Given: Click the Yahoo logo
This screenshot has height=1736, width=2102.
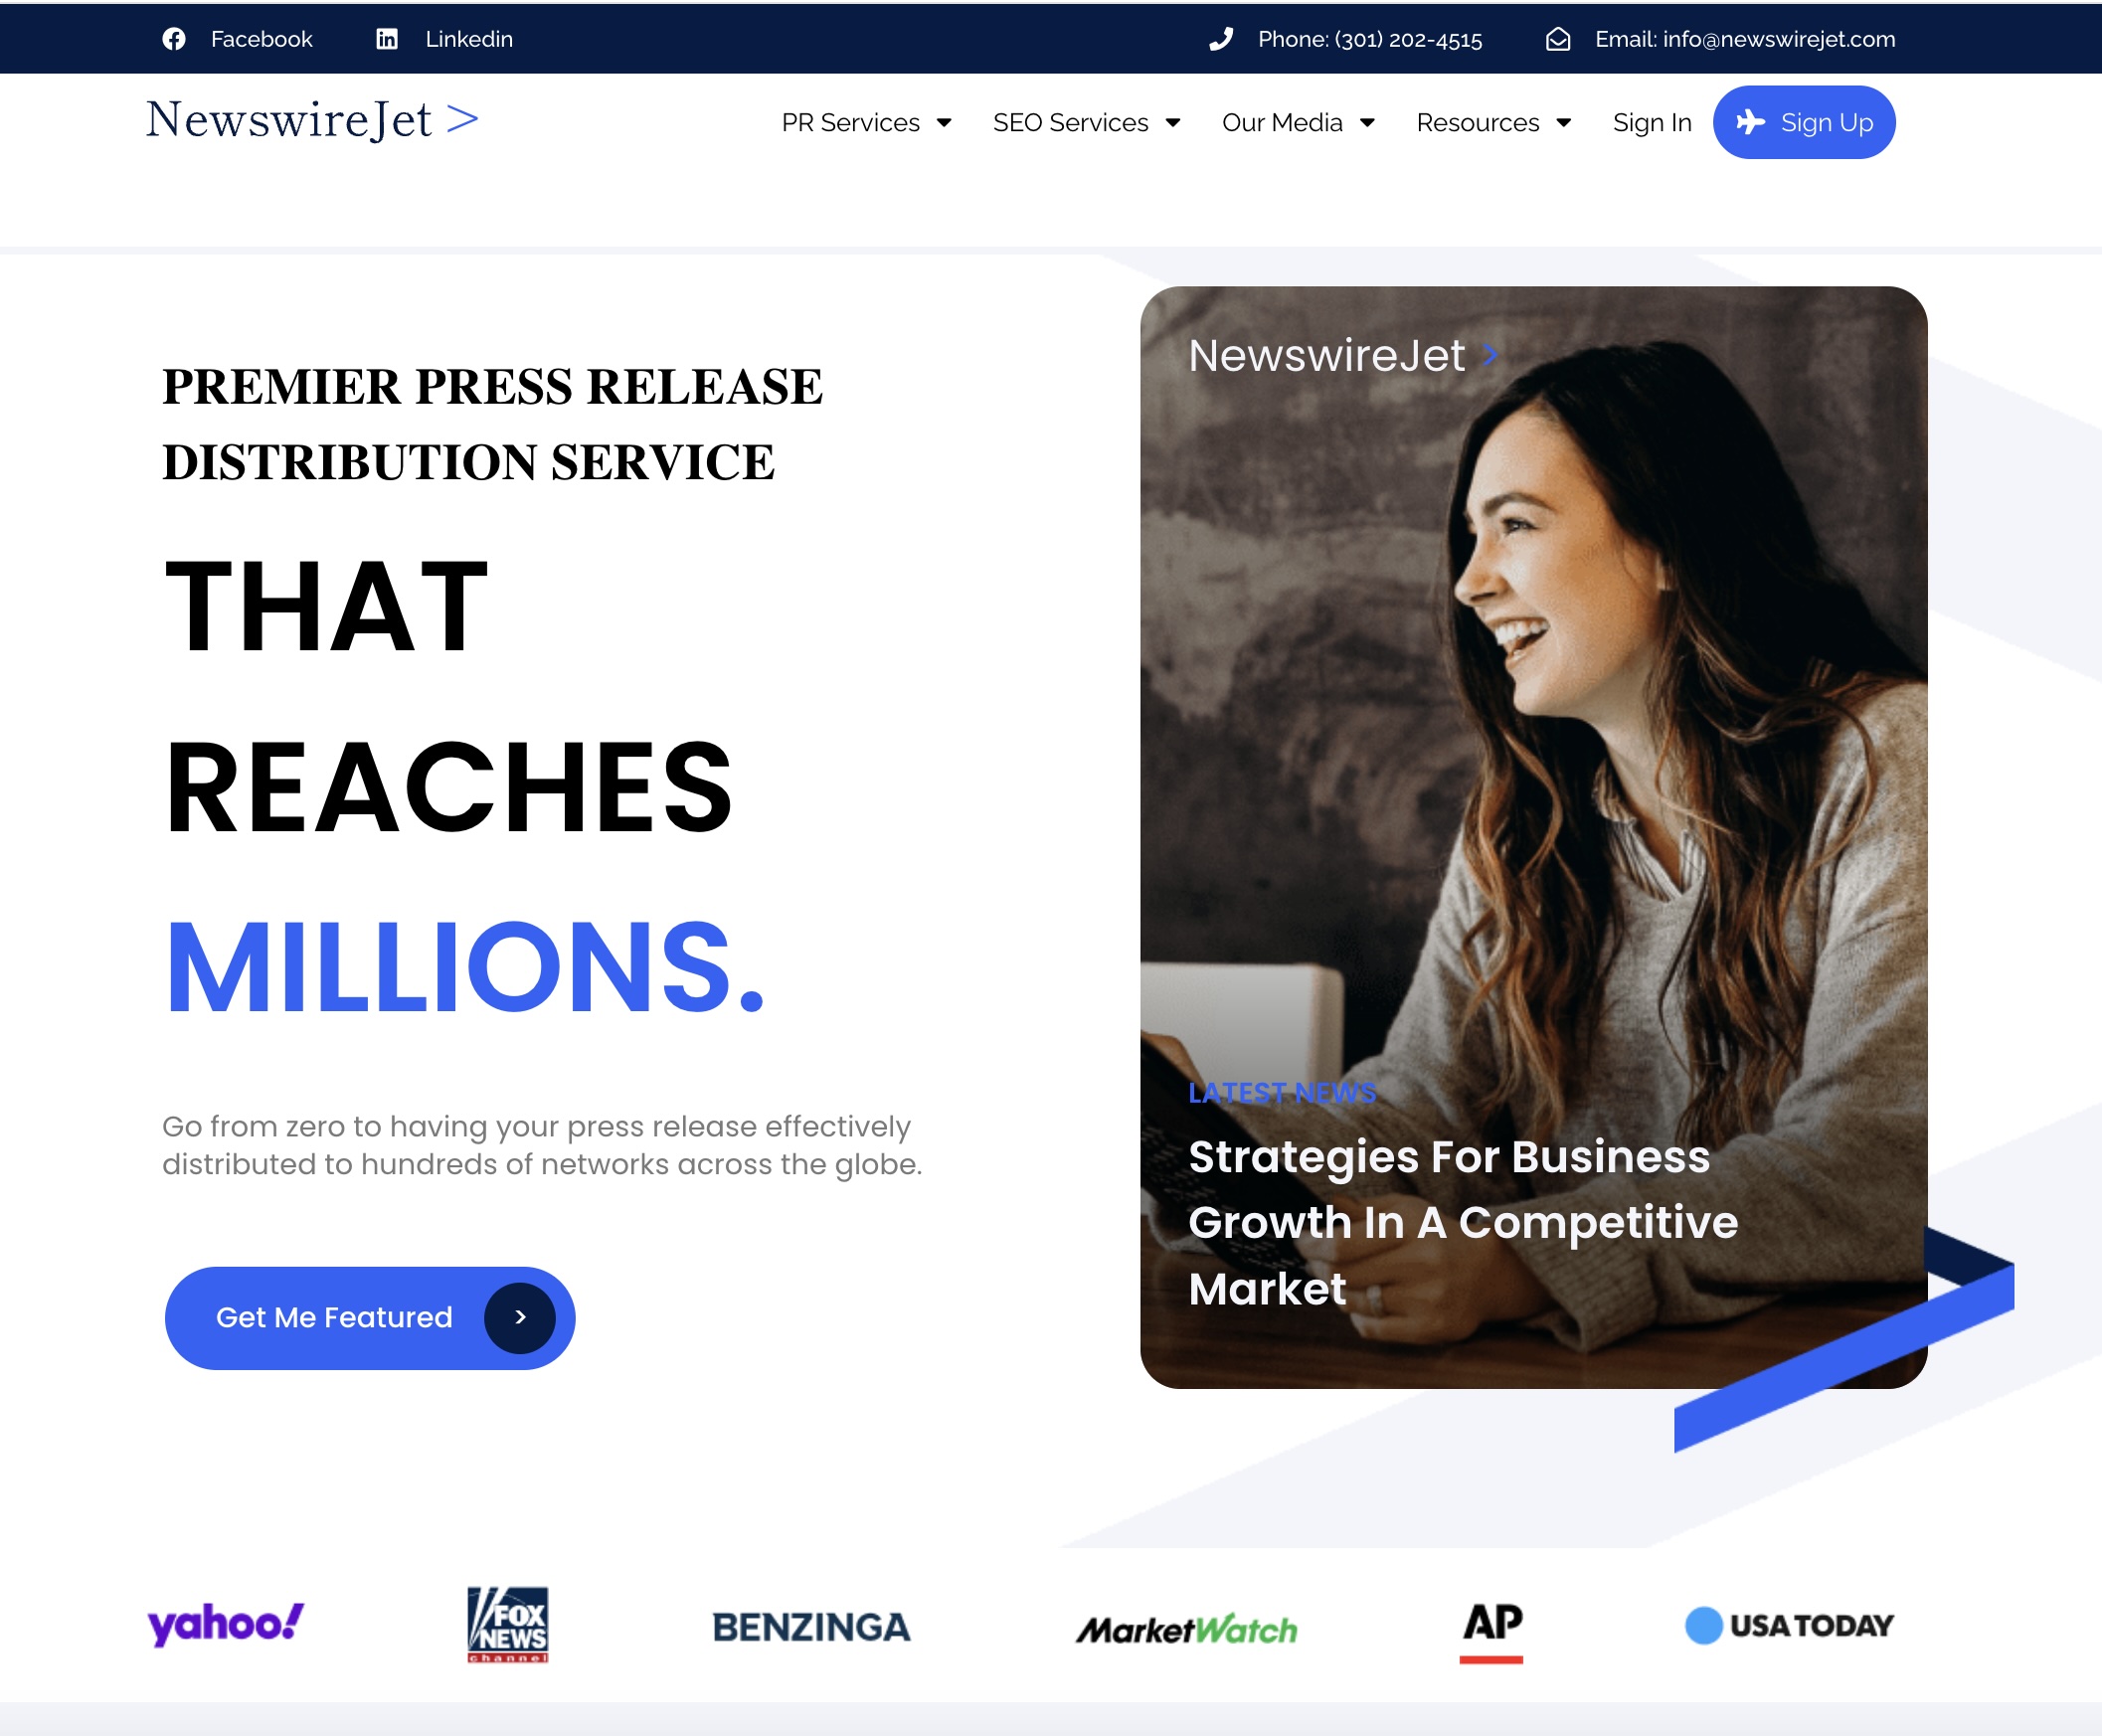Looking at the screenshot, I should (x=226, y=1624).
